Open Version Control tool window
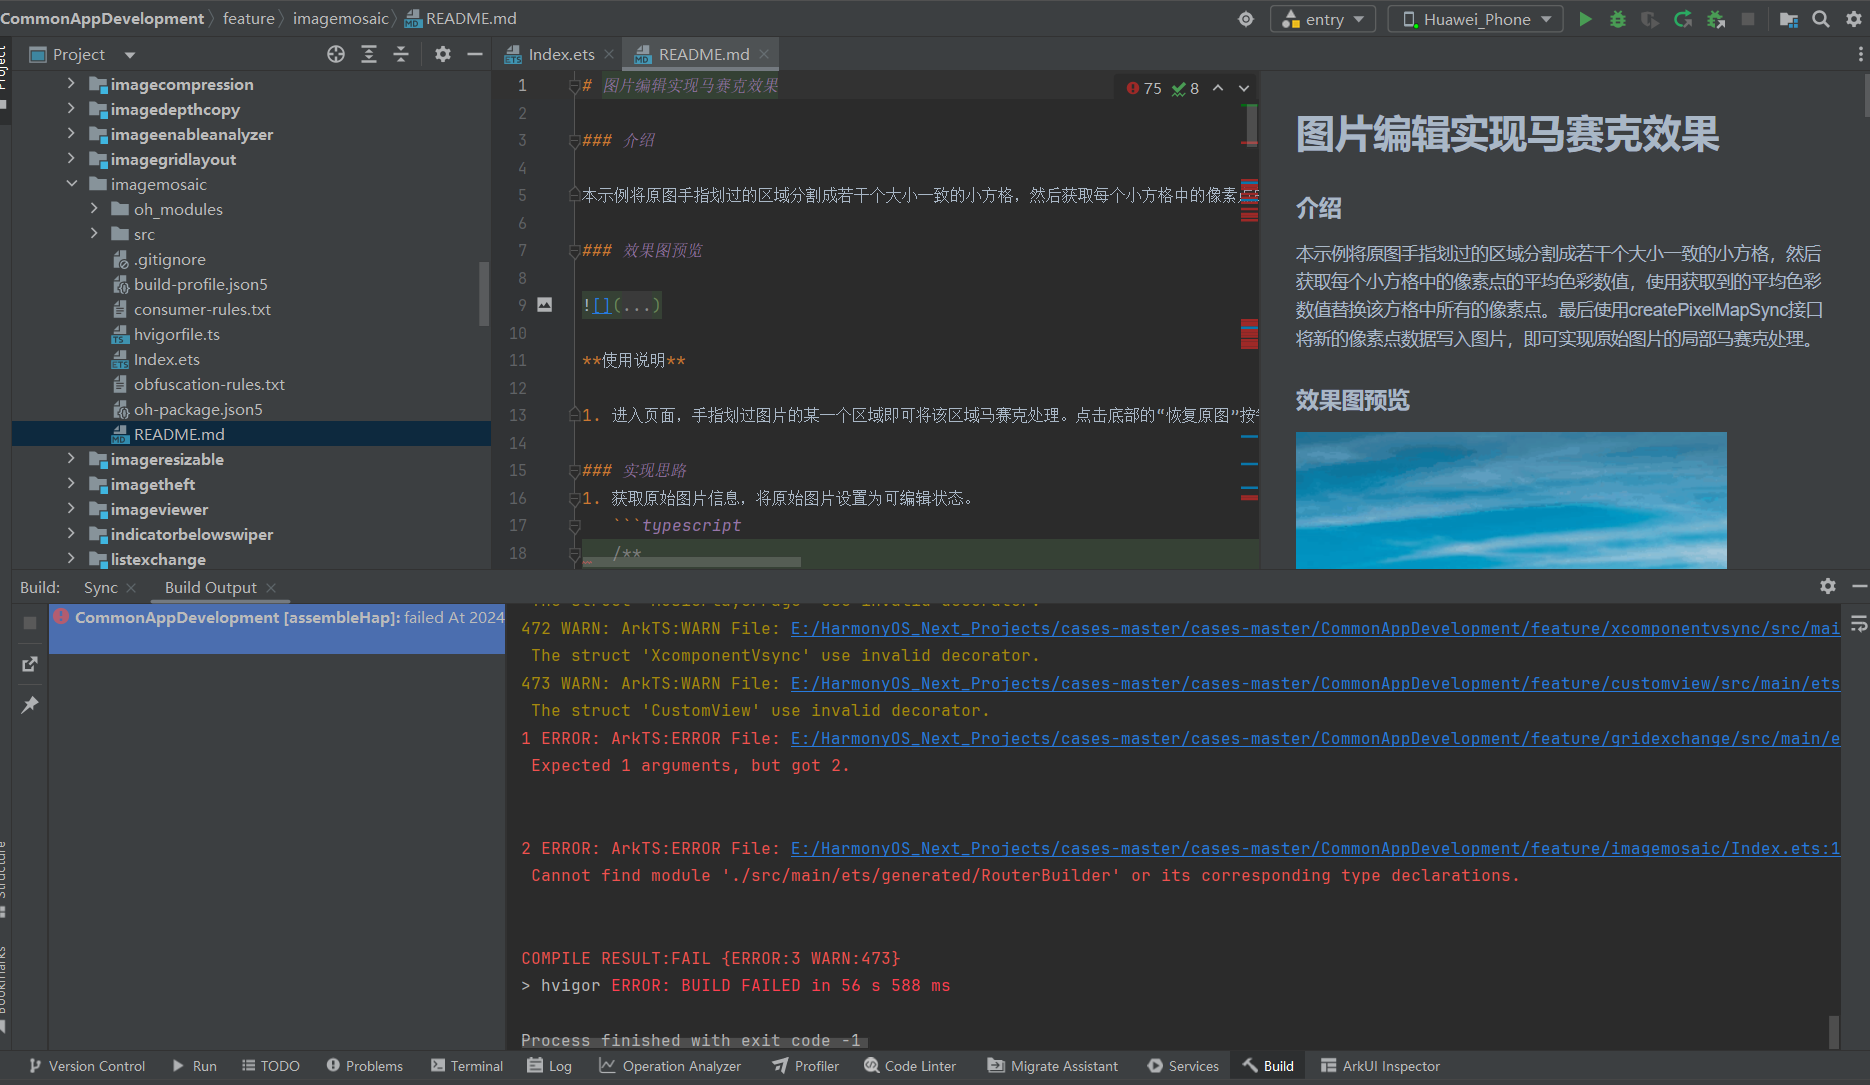The width and height of the screenshot is (1870, 1085). [x=87, y=1066]
